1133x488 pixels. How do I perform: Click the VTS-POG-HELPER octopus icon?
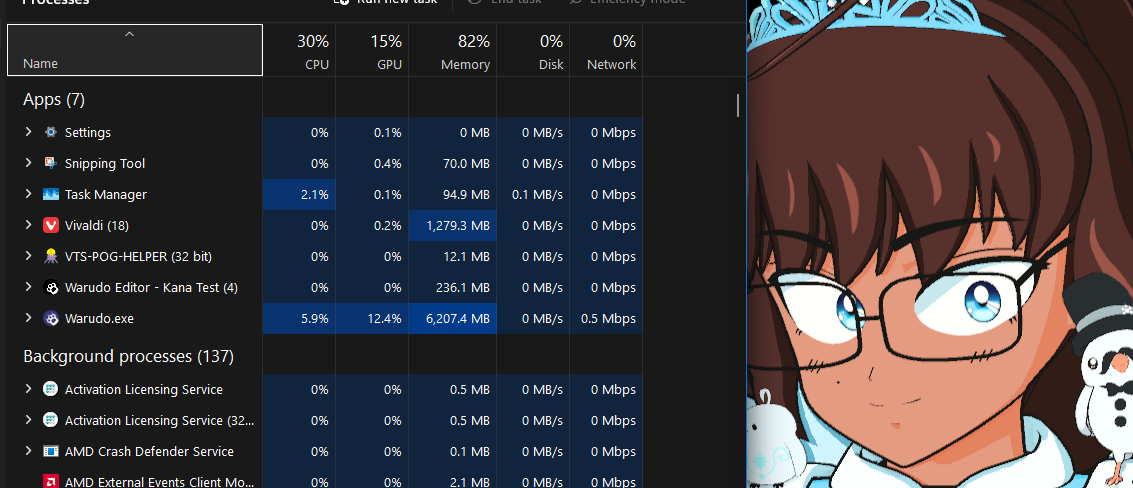51,257
